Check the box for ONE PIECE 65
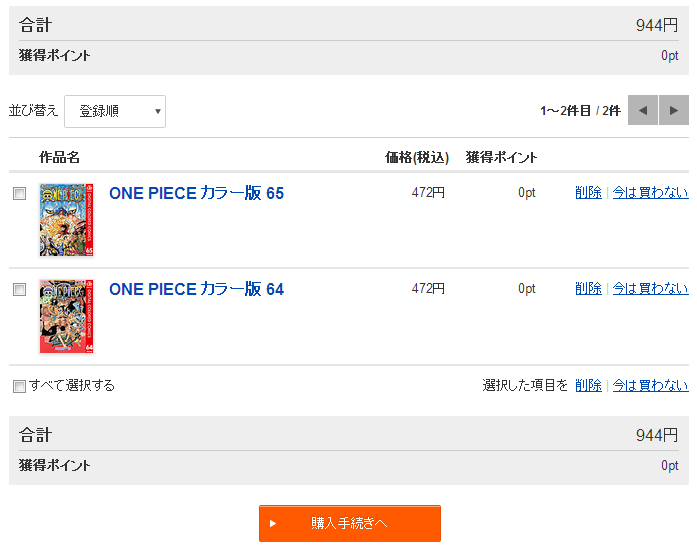This screenshot has width=697, height=550. pyautogui.click(x=20, y=193)
